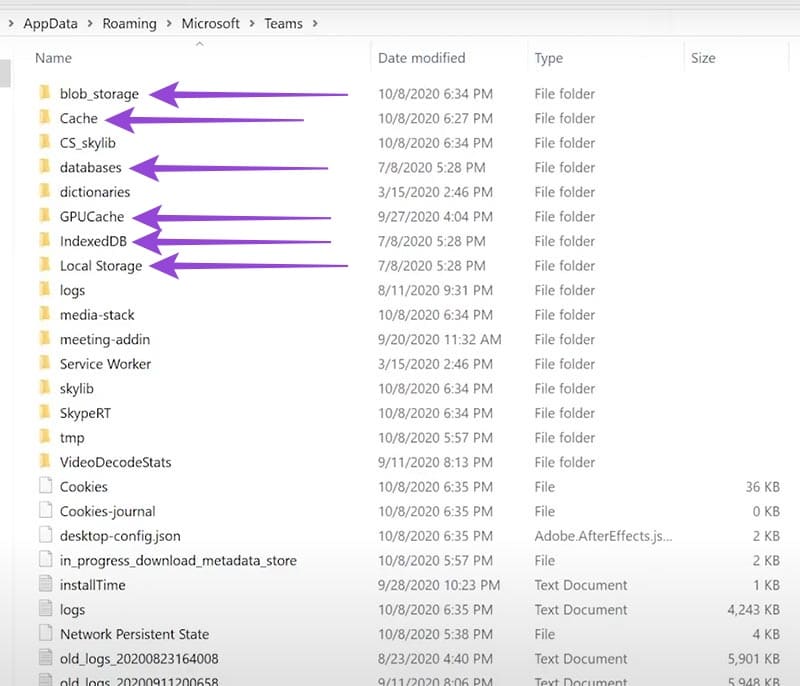Image resolution: width=800 pixels, height=686 pixels.
Task: Select the GPUCache folder icon
Action: point(44,216)
